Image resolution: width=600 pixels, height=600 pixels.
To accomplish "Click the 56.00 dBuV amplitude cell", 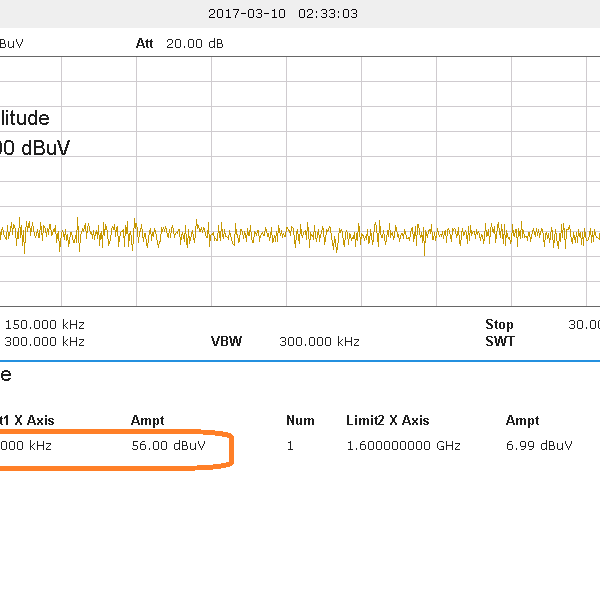I will tap(168, 446).
